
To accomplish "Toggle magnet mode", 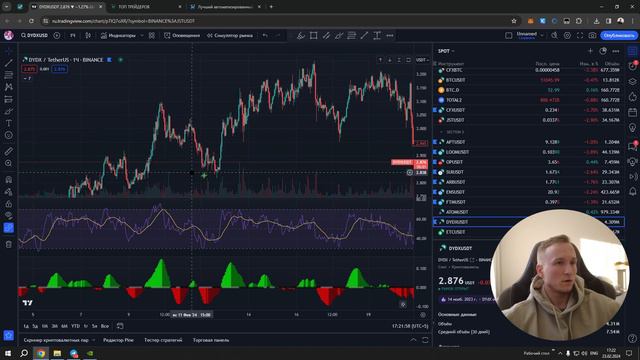I will [x=9, y=179].
